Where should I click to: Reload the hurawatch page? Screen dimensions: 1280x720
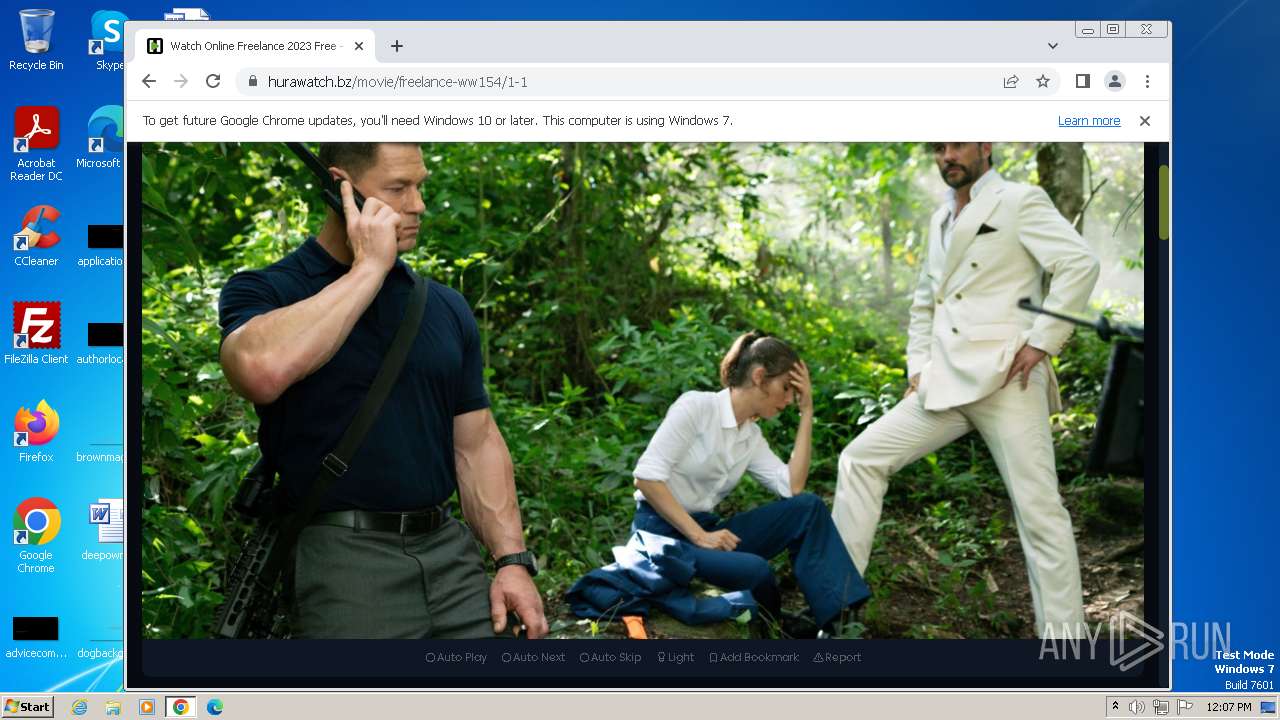tap(213, 82)
